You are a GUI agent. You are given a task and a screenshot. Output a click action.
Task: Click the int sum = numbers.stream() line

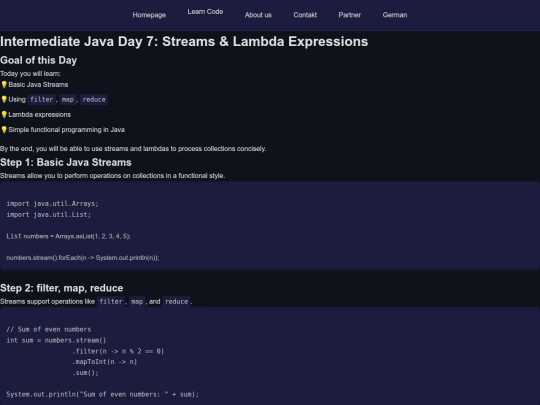click(56, 340)
